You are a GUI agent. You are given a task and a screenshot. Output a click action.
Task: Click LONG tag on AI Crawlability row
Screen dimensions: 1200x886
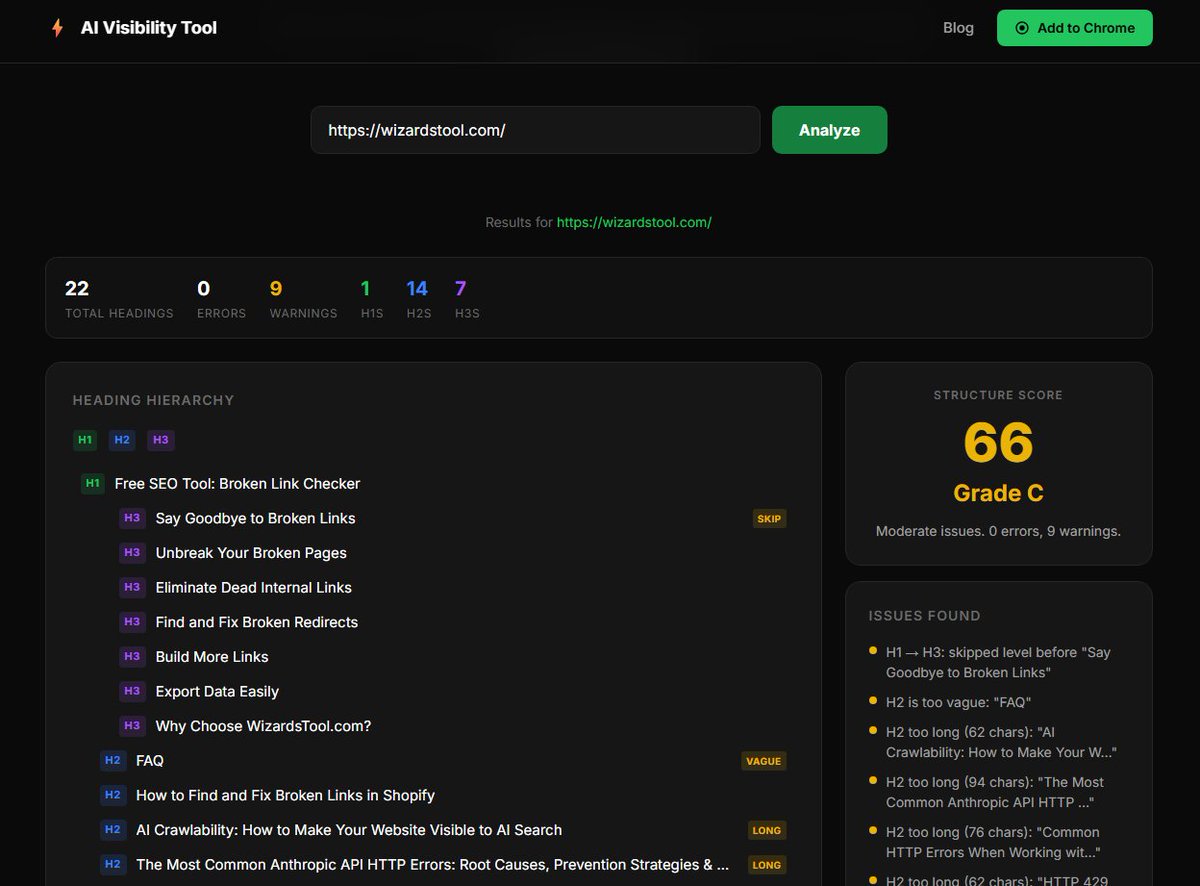(767, 830)
